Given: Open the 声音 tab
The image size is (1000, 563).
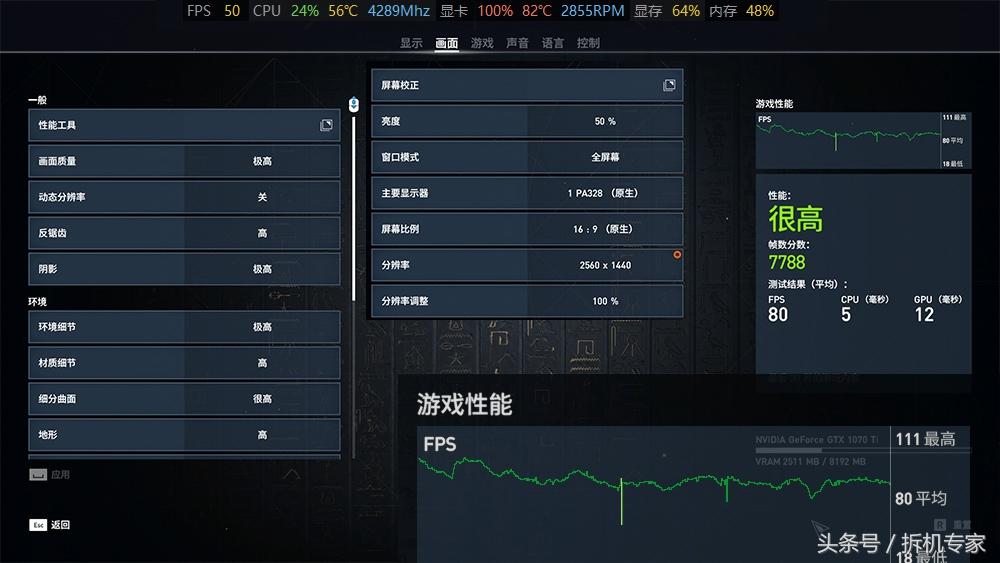Looking at the screenshot, I should [517, 43].
